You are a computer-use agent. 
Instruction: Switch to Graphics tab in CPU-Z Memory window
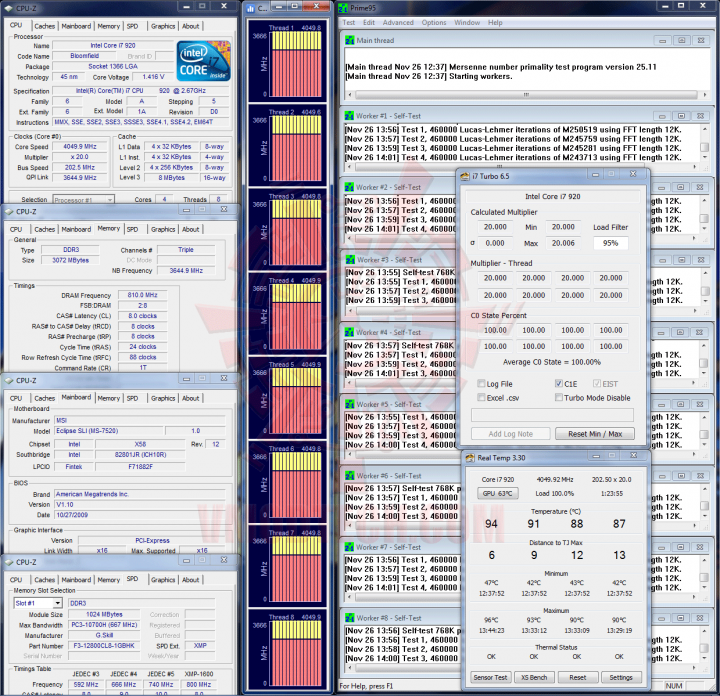pyautogui.click(x=163, y=229)
